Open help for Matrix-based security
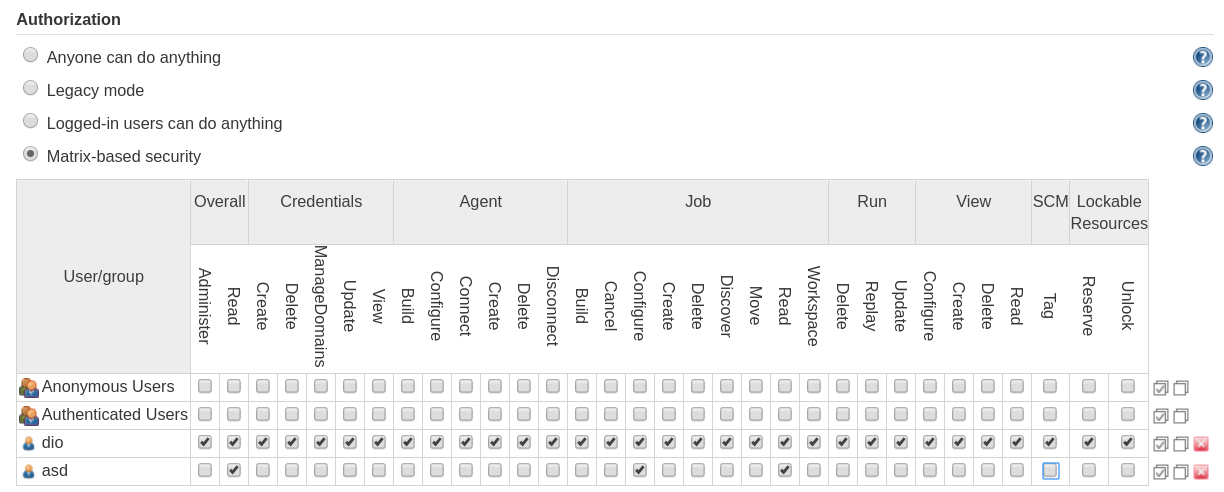The image size is (1224, 492). click(1202, 156)
